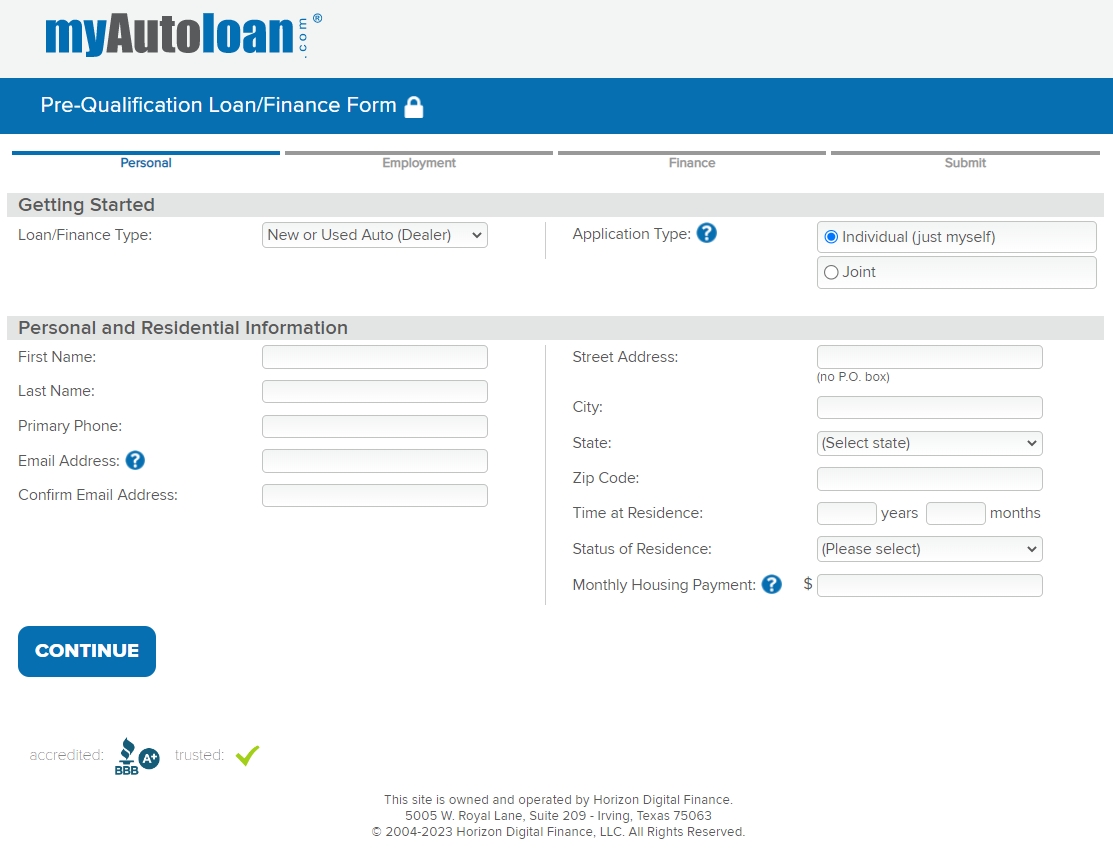Viewport: 1113px width, 848px height.
Task: Focus the residence months field
Action: click(x=955, y=513)
